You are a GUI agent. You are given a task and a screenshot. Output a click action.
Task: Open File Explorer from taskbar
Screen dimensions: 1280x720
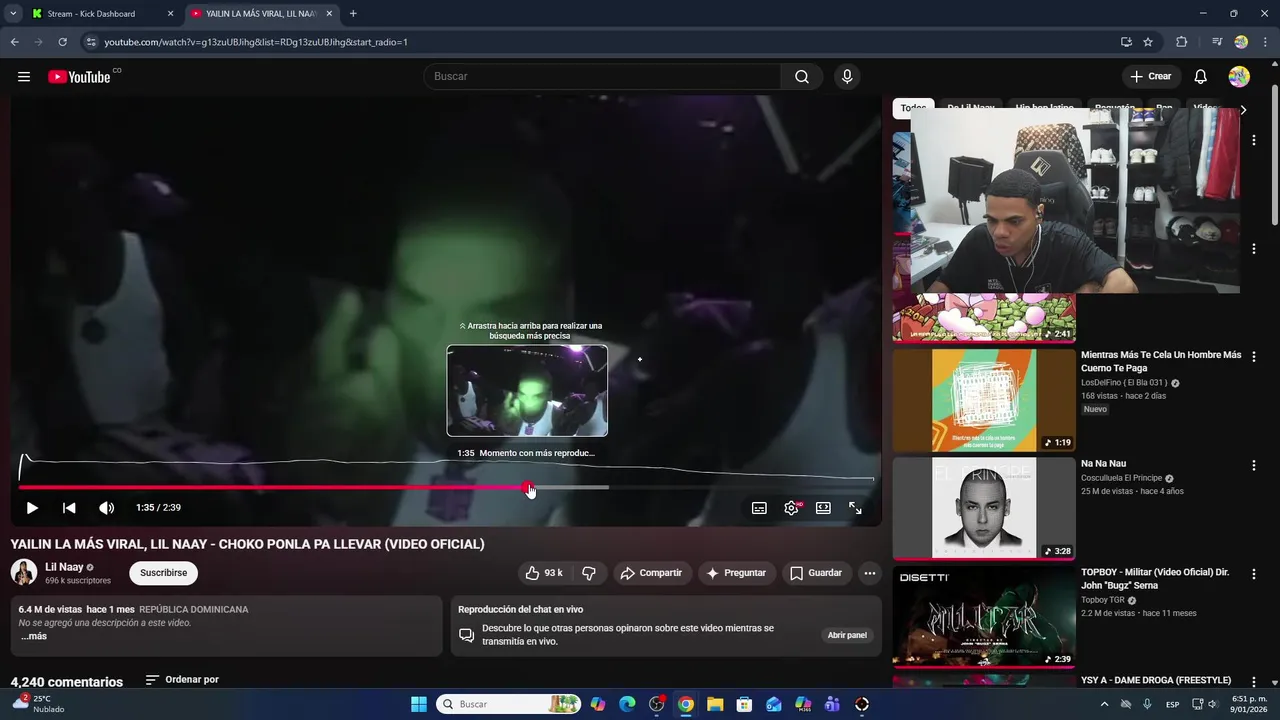pos(715,704)
